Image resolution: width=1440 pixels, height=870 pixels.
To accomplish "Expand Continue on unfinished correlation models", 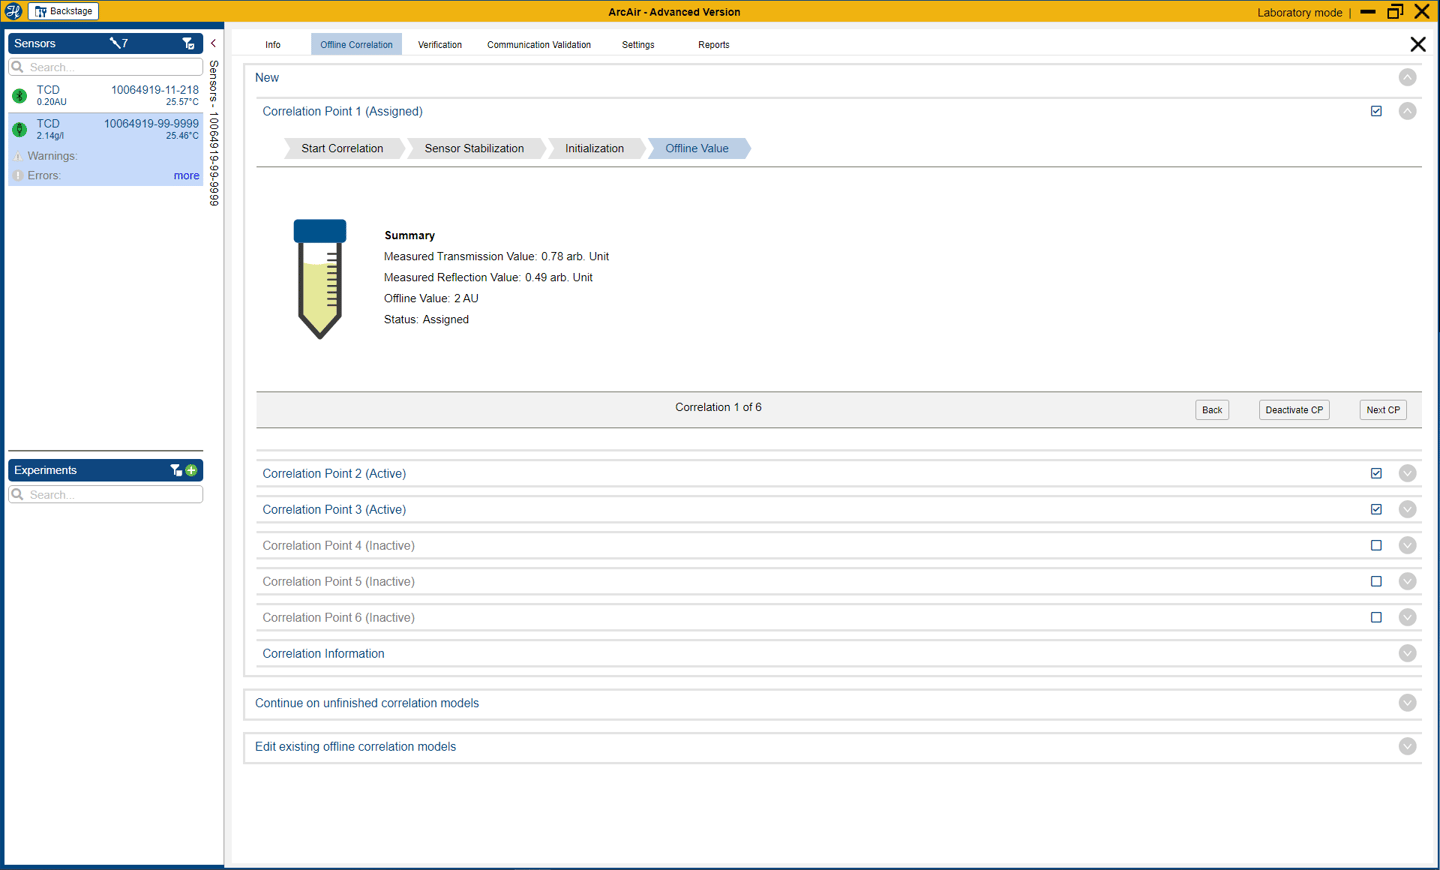I will click(x=1407, y=703).
